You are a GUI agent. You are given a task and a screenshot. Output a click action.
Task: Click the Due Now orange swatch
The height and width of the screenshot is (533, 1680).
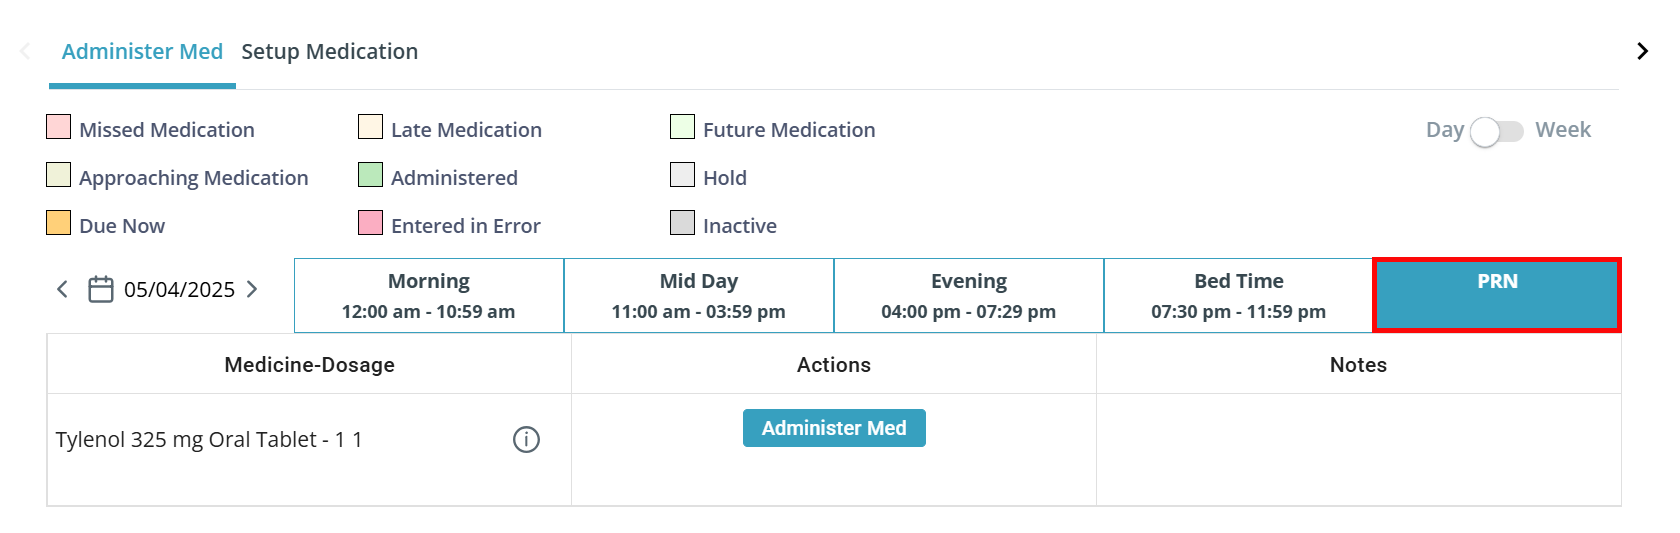59,223
